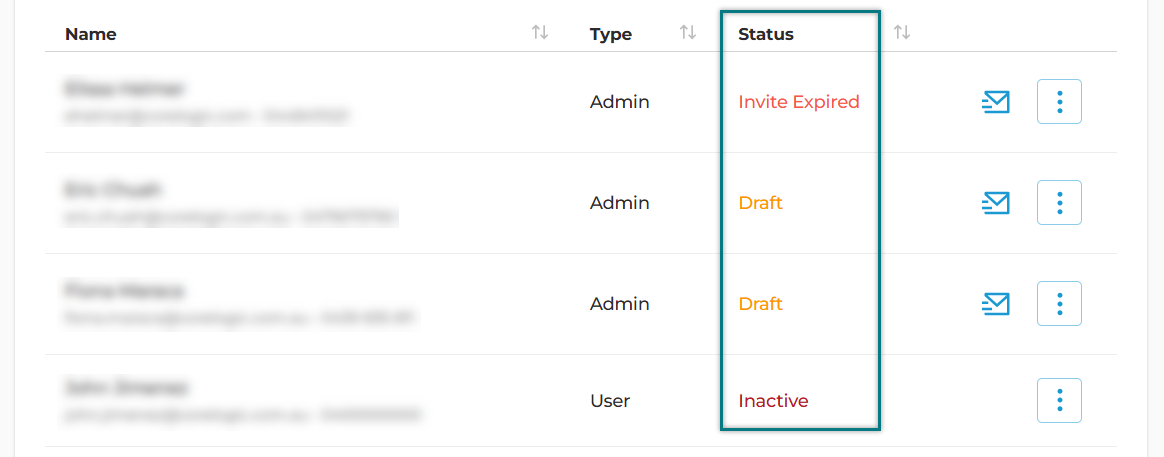Select the Invite Expired status text
The width and height of the screenshot is (1164, 457).
click(x=799, y=102)
